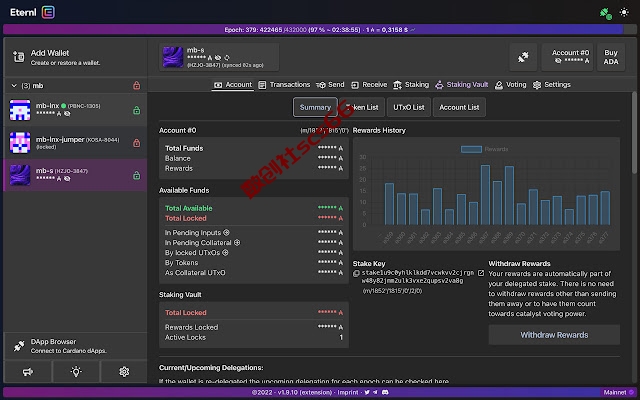The image size is (640, 400).
Task: Select the mb-lnx-jumper wallet row
Action: click(x=76, y=143)
